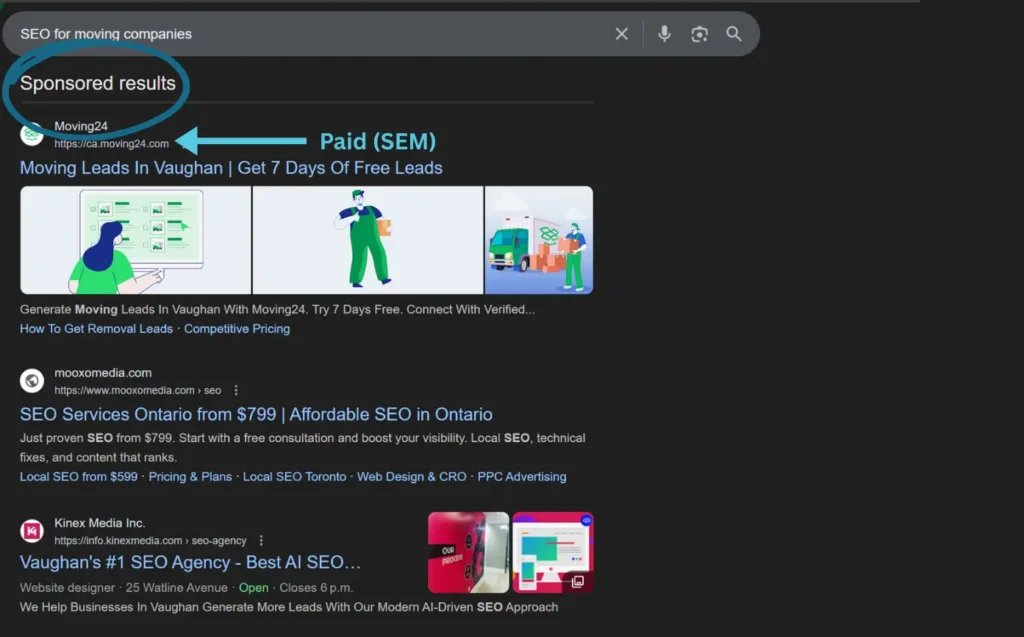Select the Local SEO Toronto sitelink
1024x637 pixels.
(x=294, y=476)
